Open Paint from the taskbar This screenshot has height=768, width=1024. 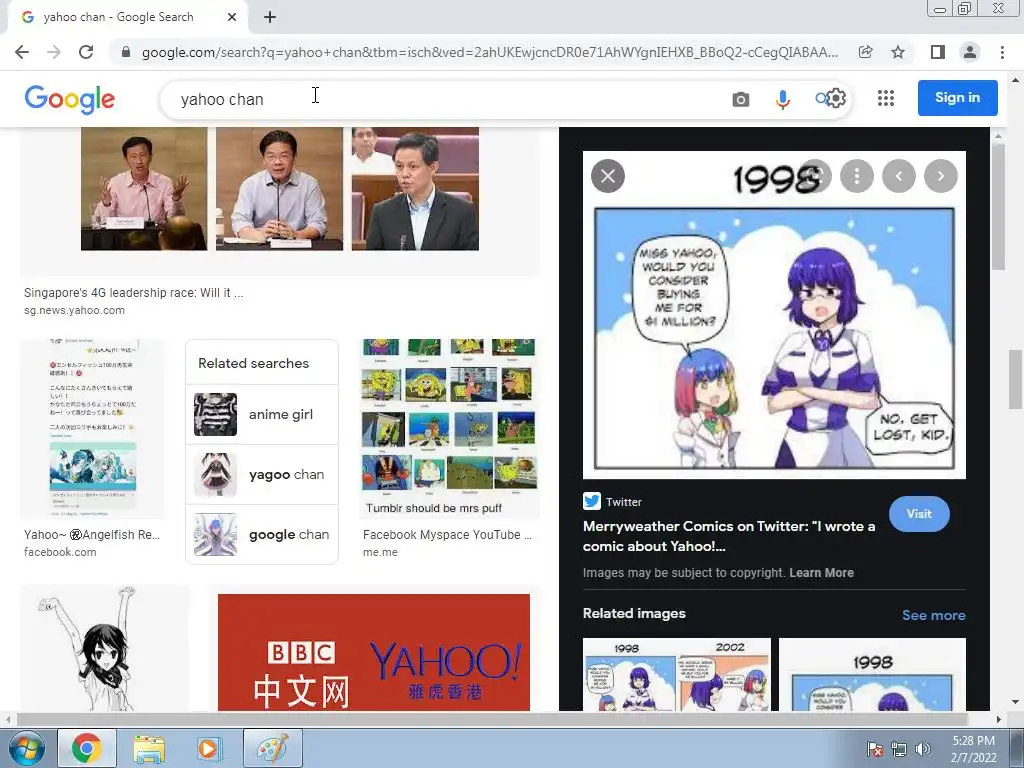(x=273, y=748)
